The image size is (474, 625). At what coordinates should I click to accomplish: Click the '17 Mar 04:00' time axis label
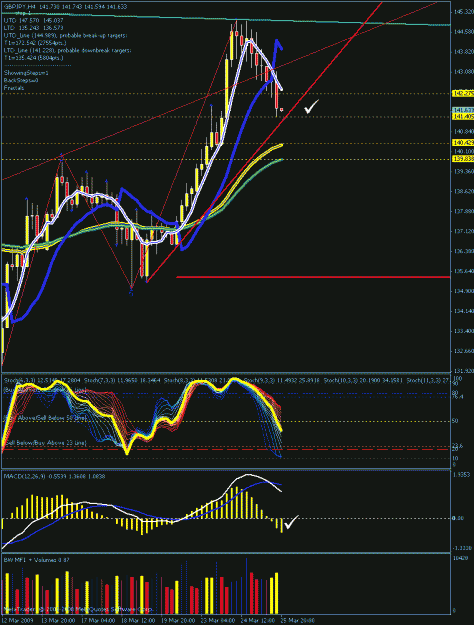pos(98,621)
